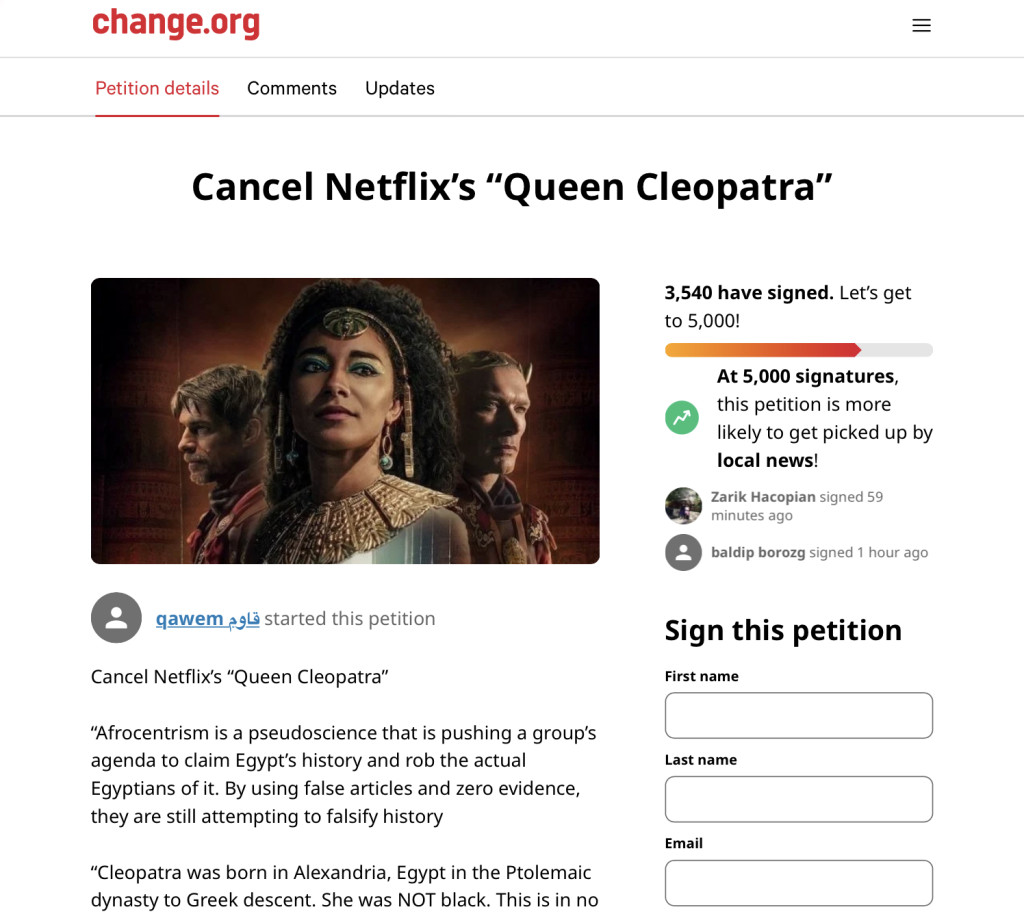Click the Sign this petition heading
This screenshot has width=1024, height=916.
783,630
